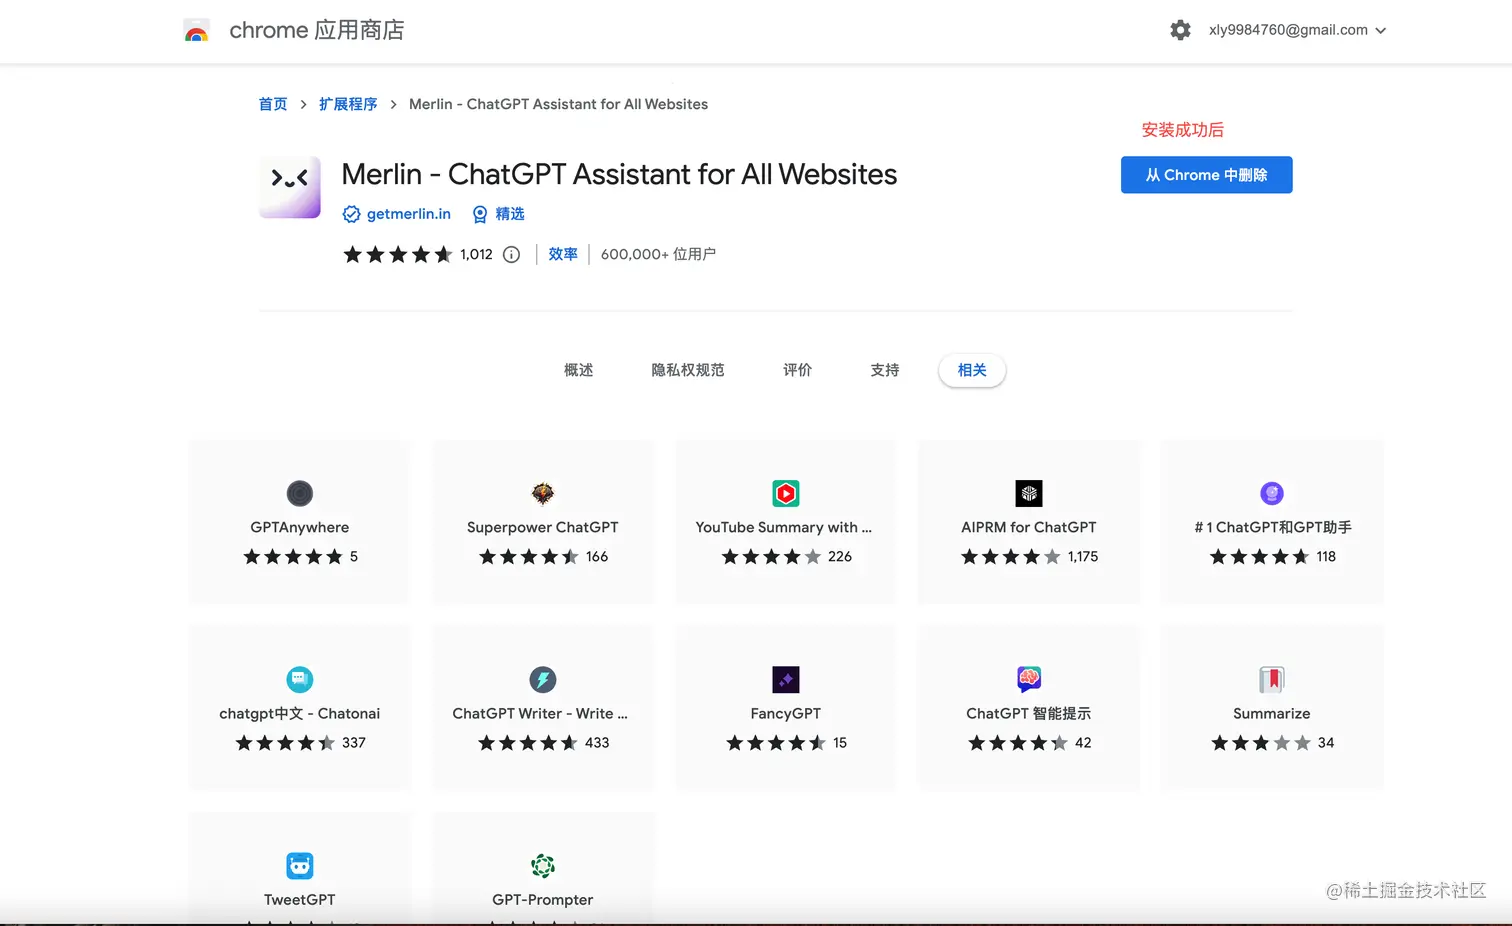Click the 从 Chrome 中删除 button
This screenshot has width=1512, height=926.
tap(1207, 175)
